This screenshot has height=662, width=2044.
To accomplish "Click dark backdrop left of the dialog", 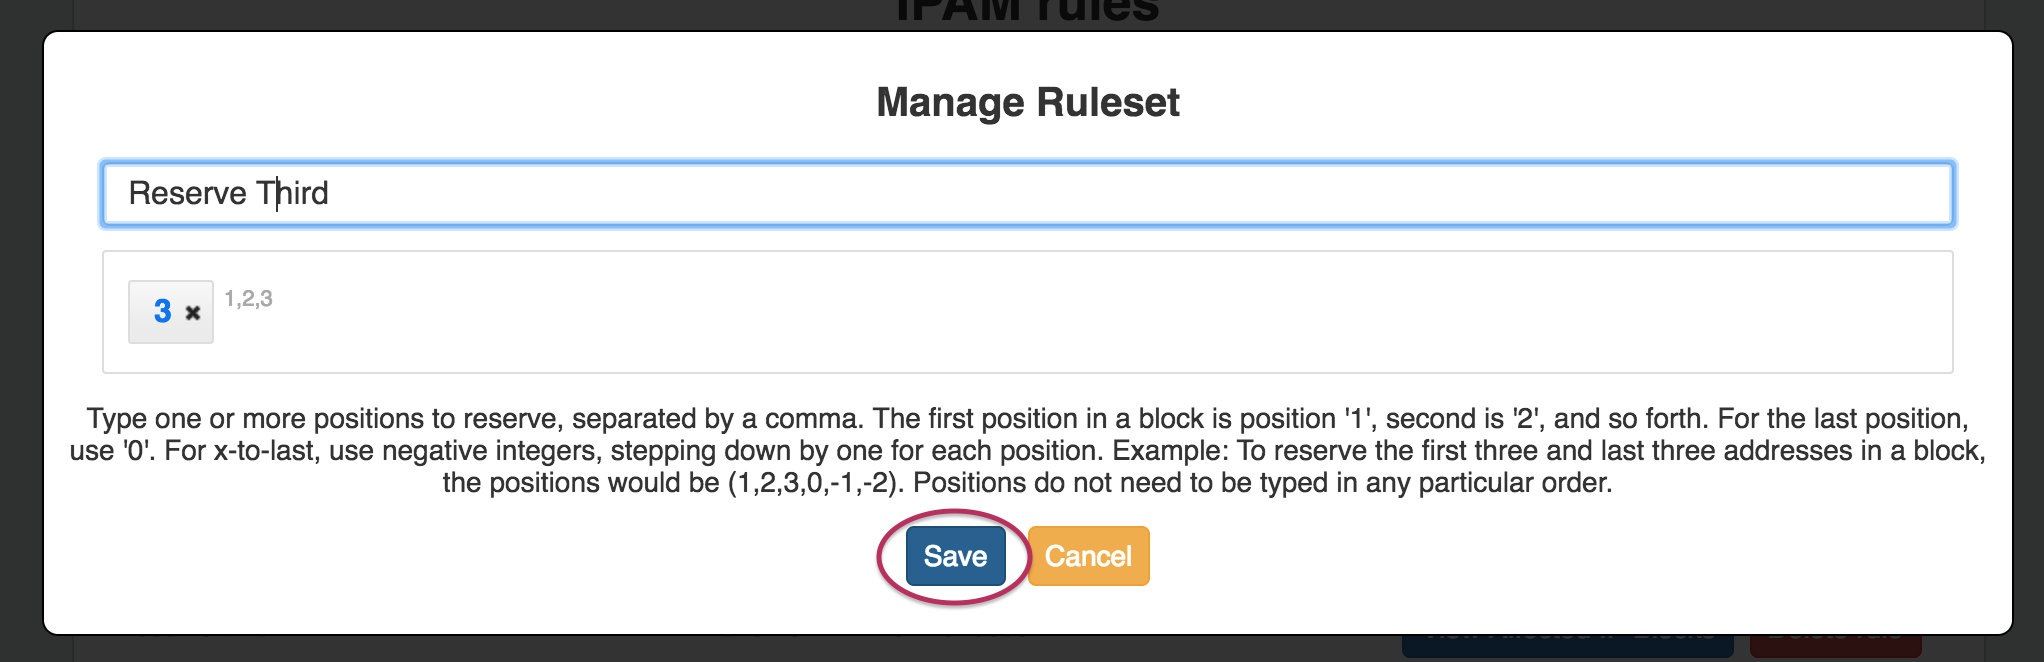I will [x=20, y=330].
